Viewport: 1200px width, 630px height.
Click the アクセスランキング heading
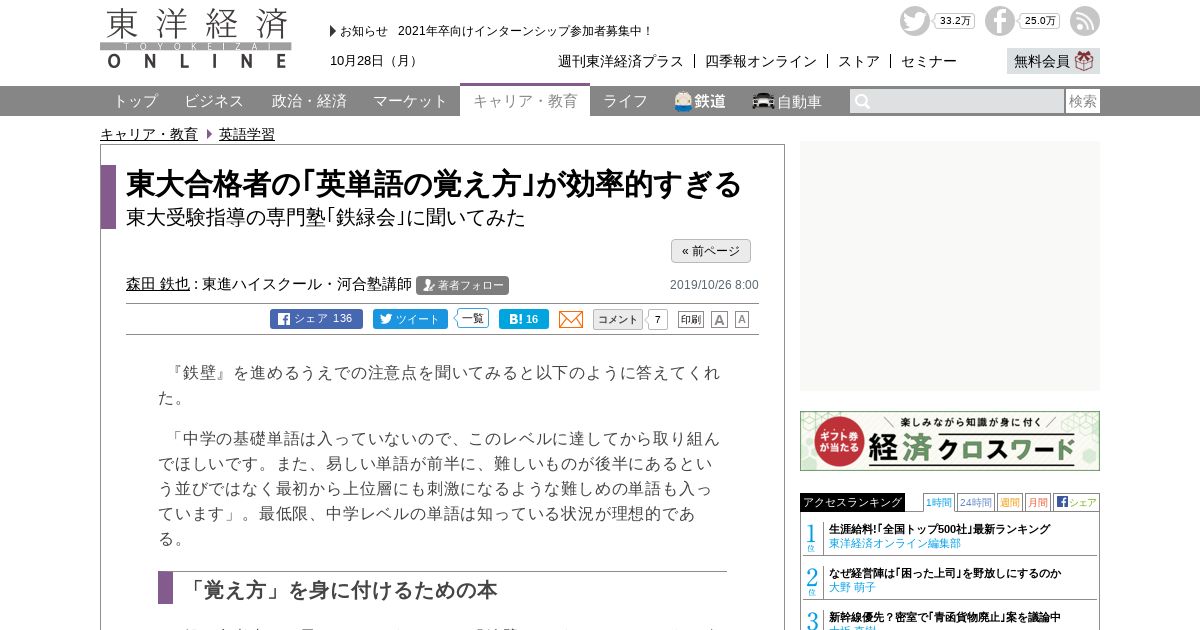tap(852, 502)
